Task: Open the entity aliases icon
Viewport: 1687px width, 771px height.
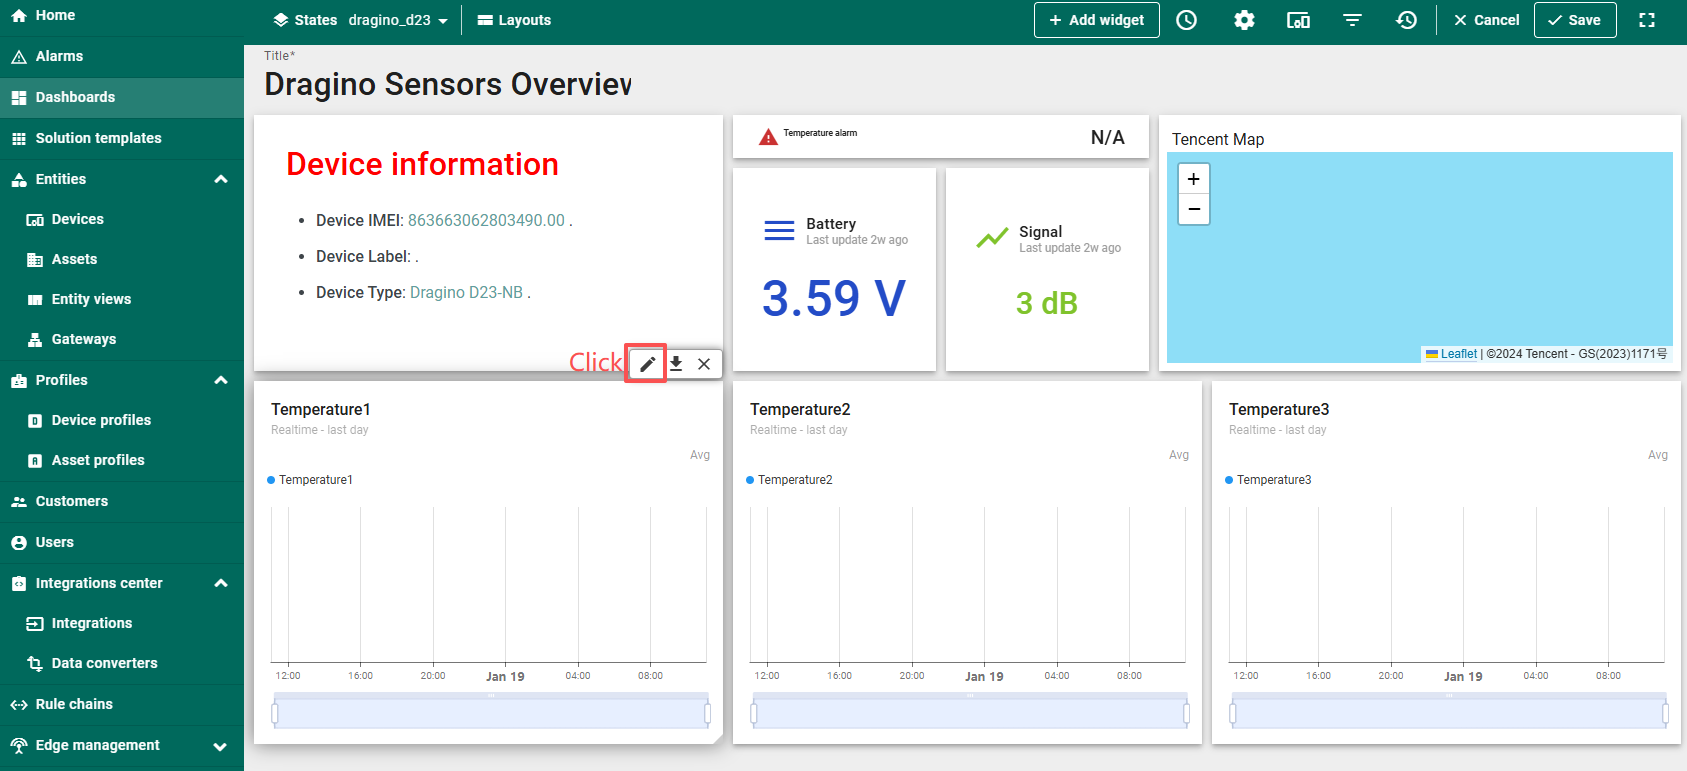Action: pyautogui.click(x=1298, y=20)
